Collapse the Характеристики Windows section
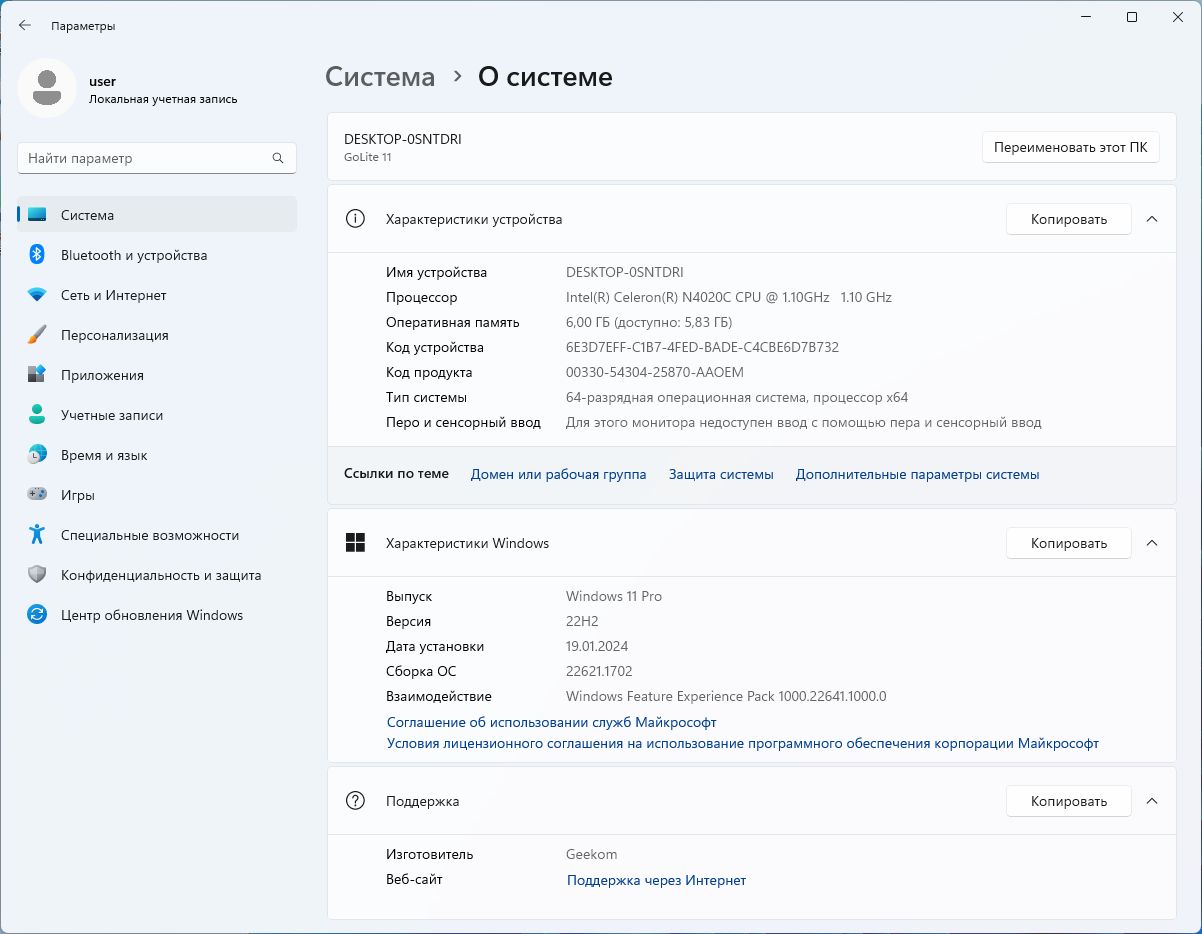This screenshot has height=934, width=1202. tap(1152, 543)
